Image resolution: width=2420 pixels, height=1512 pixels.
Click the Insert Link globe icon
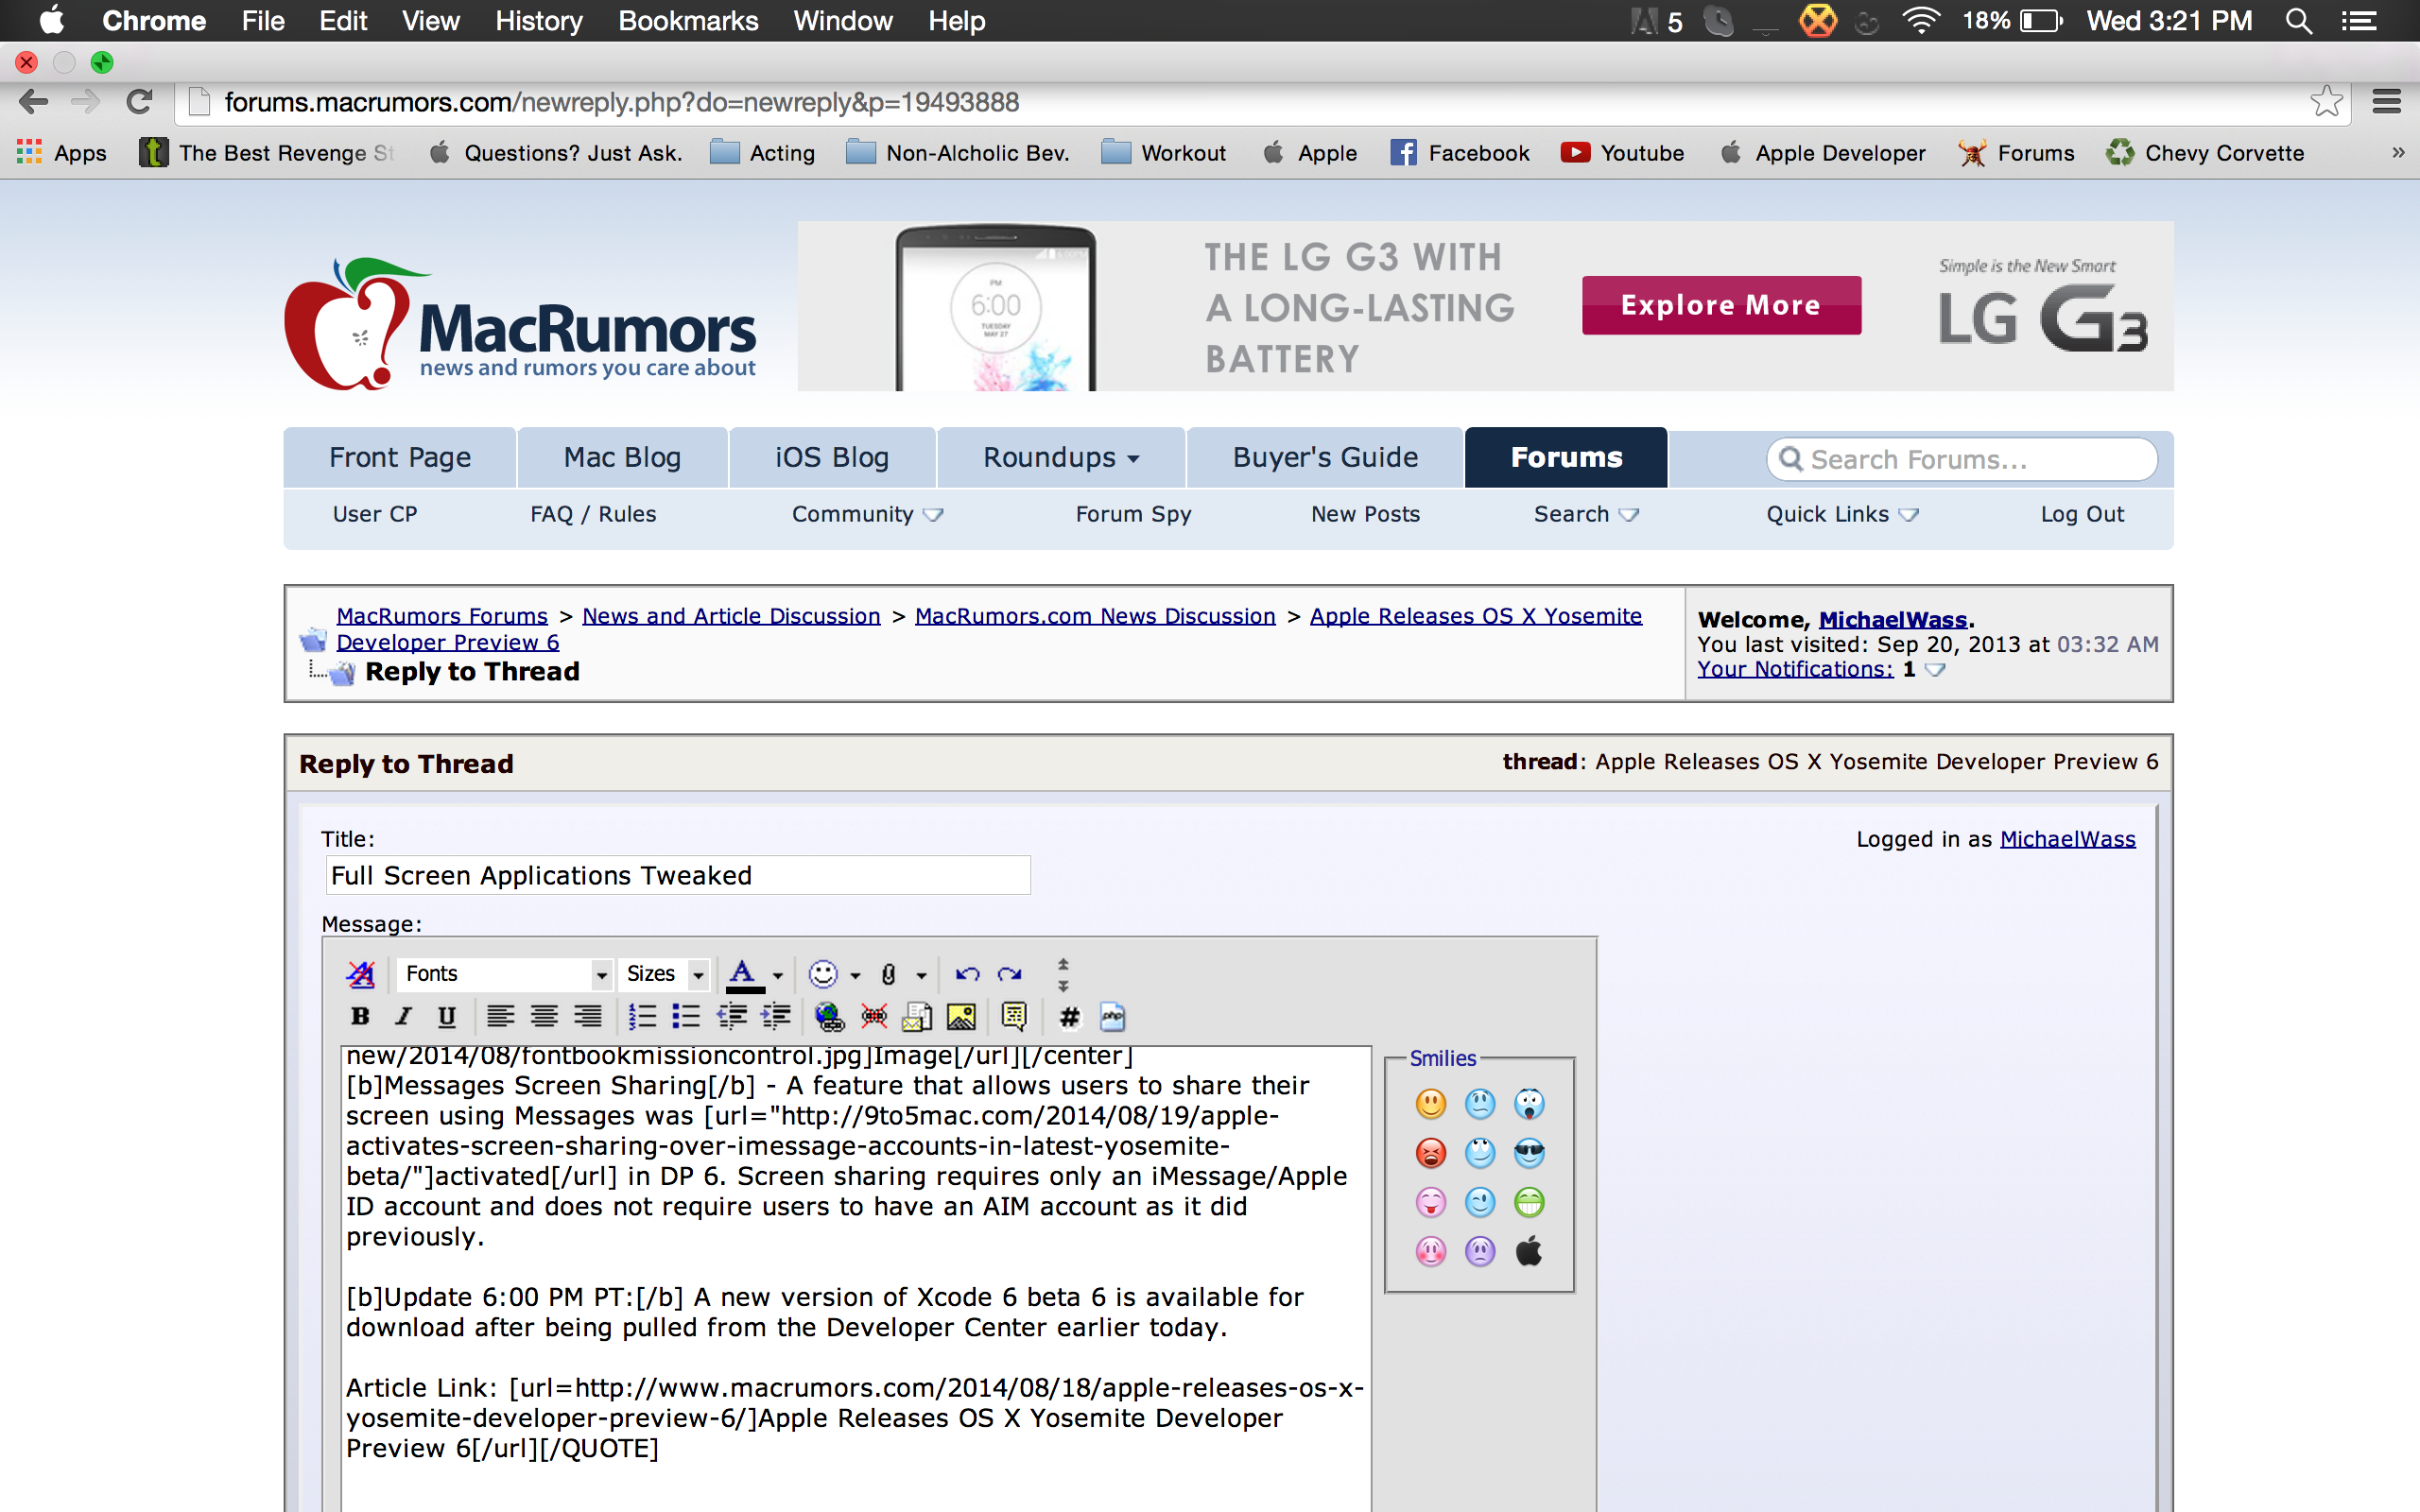(828, 1017)
